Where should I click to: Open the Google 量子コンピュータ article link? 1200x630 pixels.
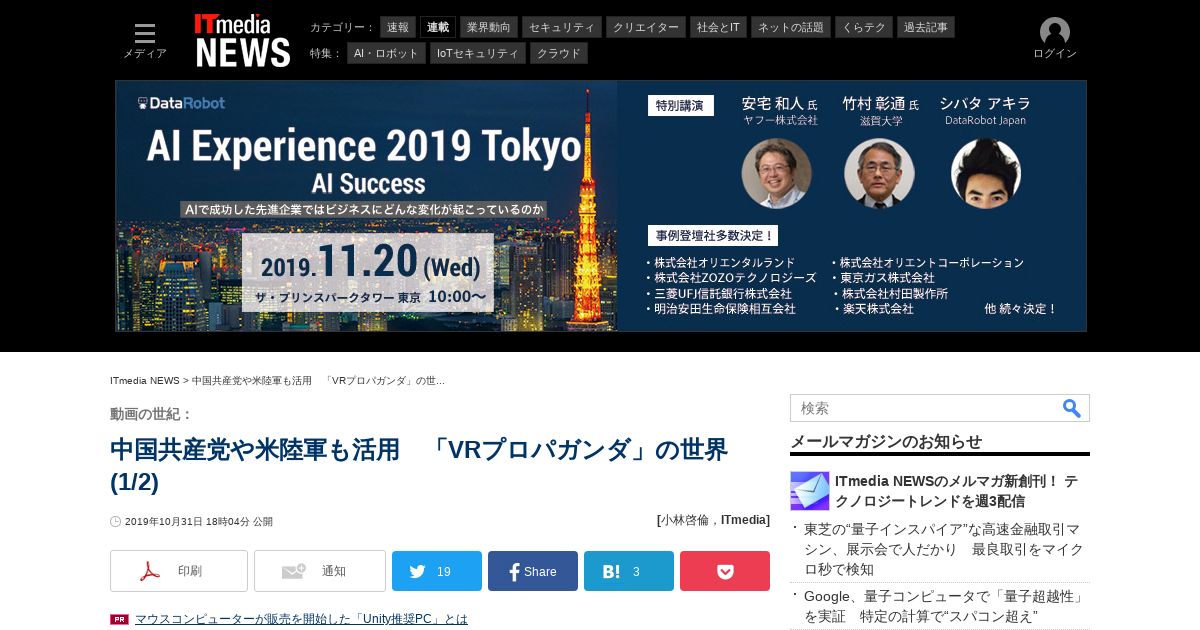945,606
